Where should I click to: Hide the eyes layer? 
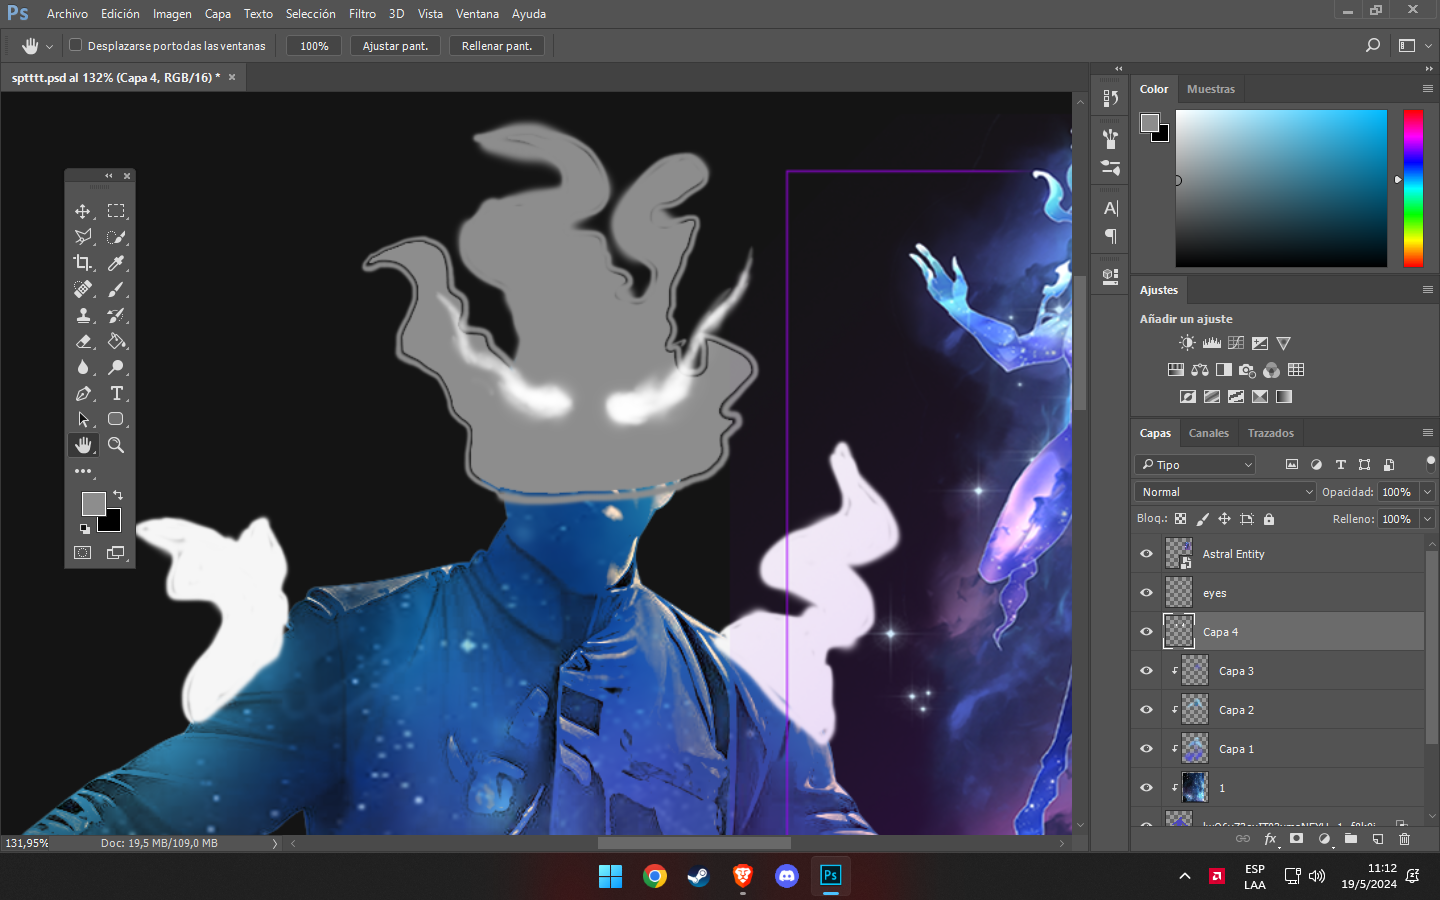(x=1147, y=592)
